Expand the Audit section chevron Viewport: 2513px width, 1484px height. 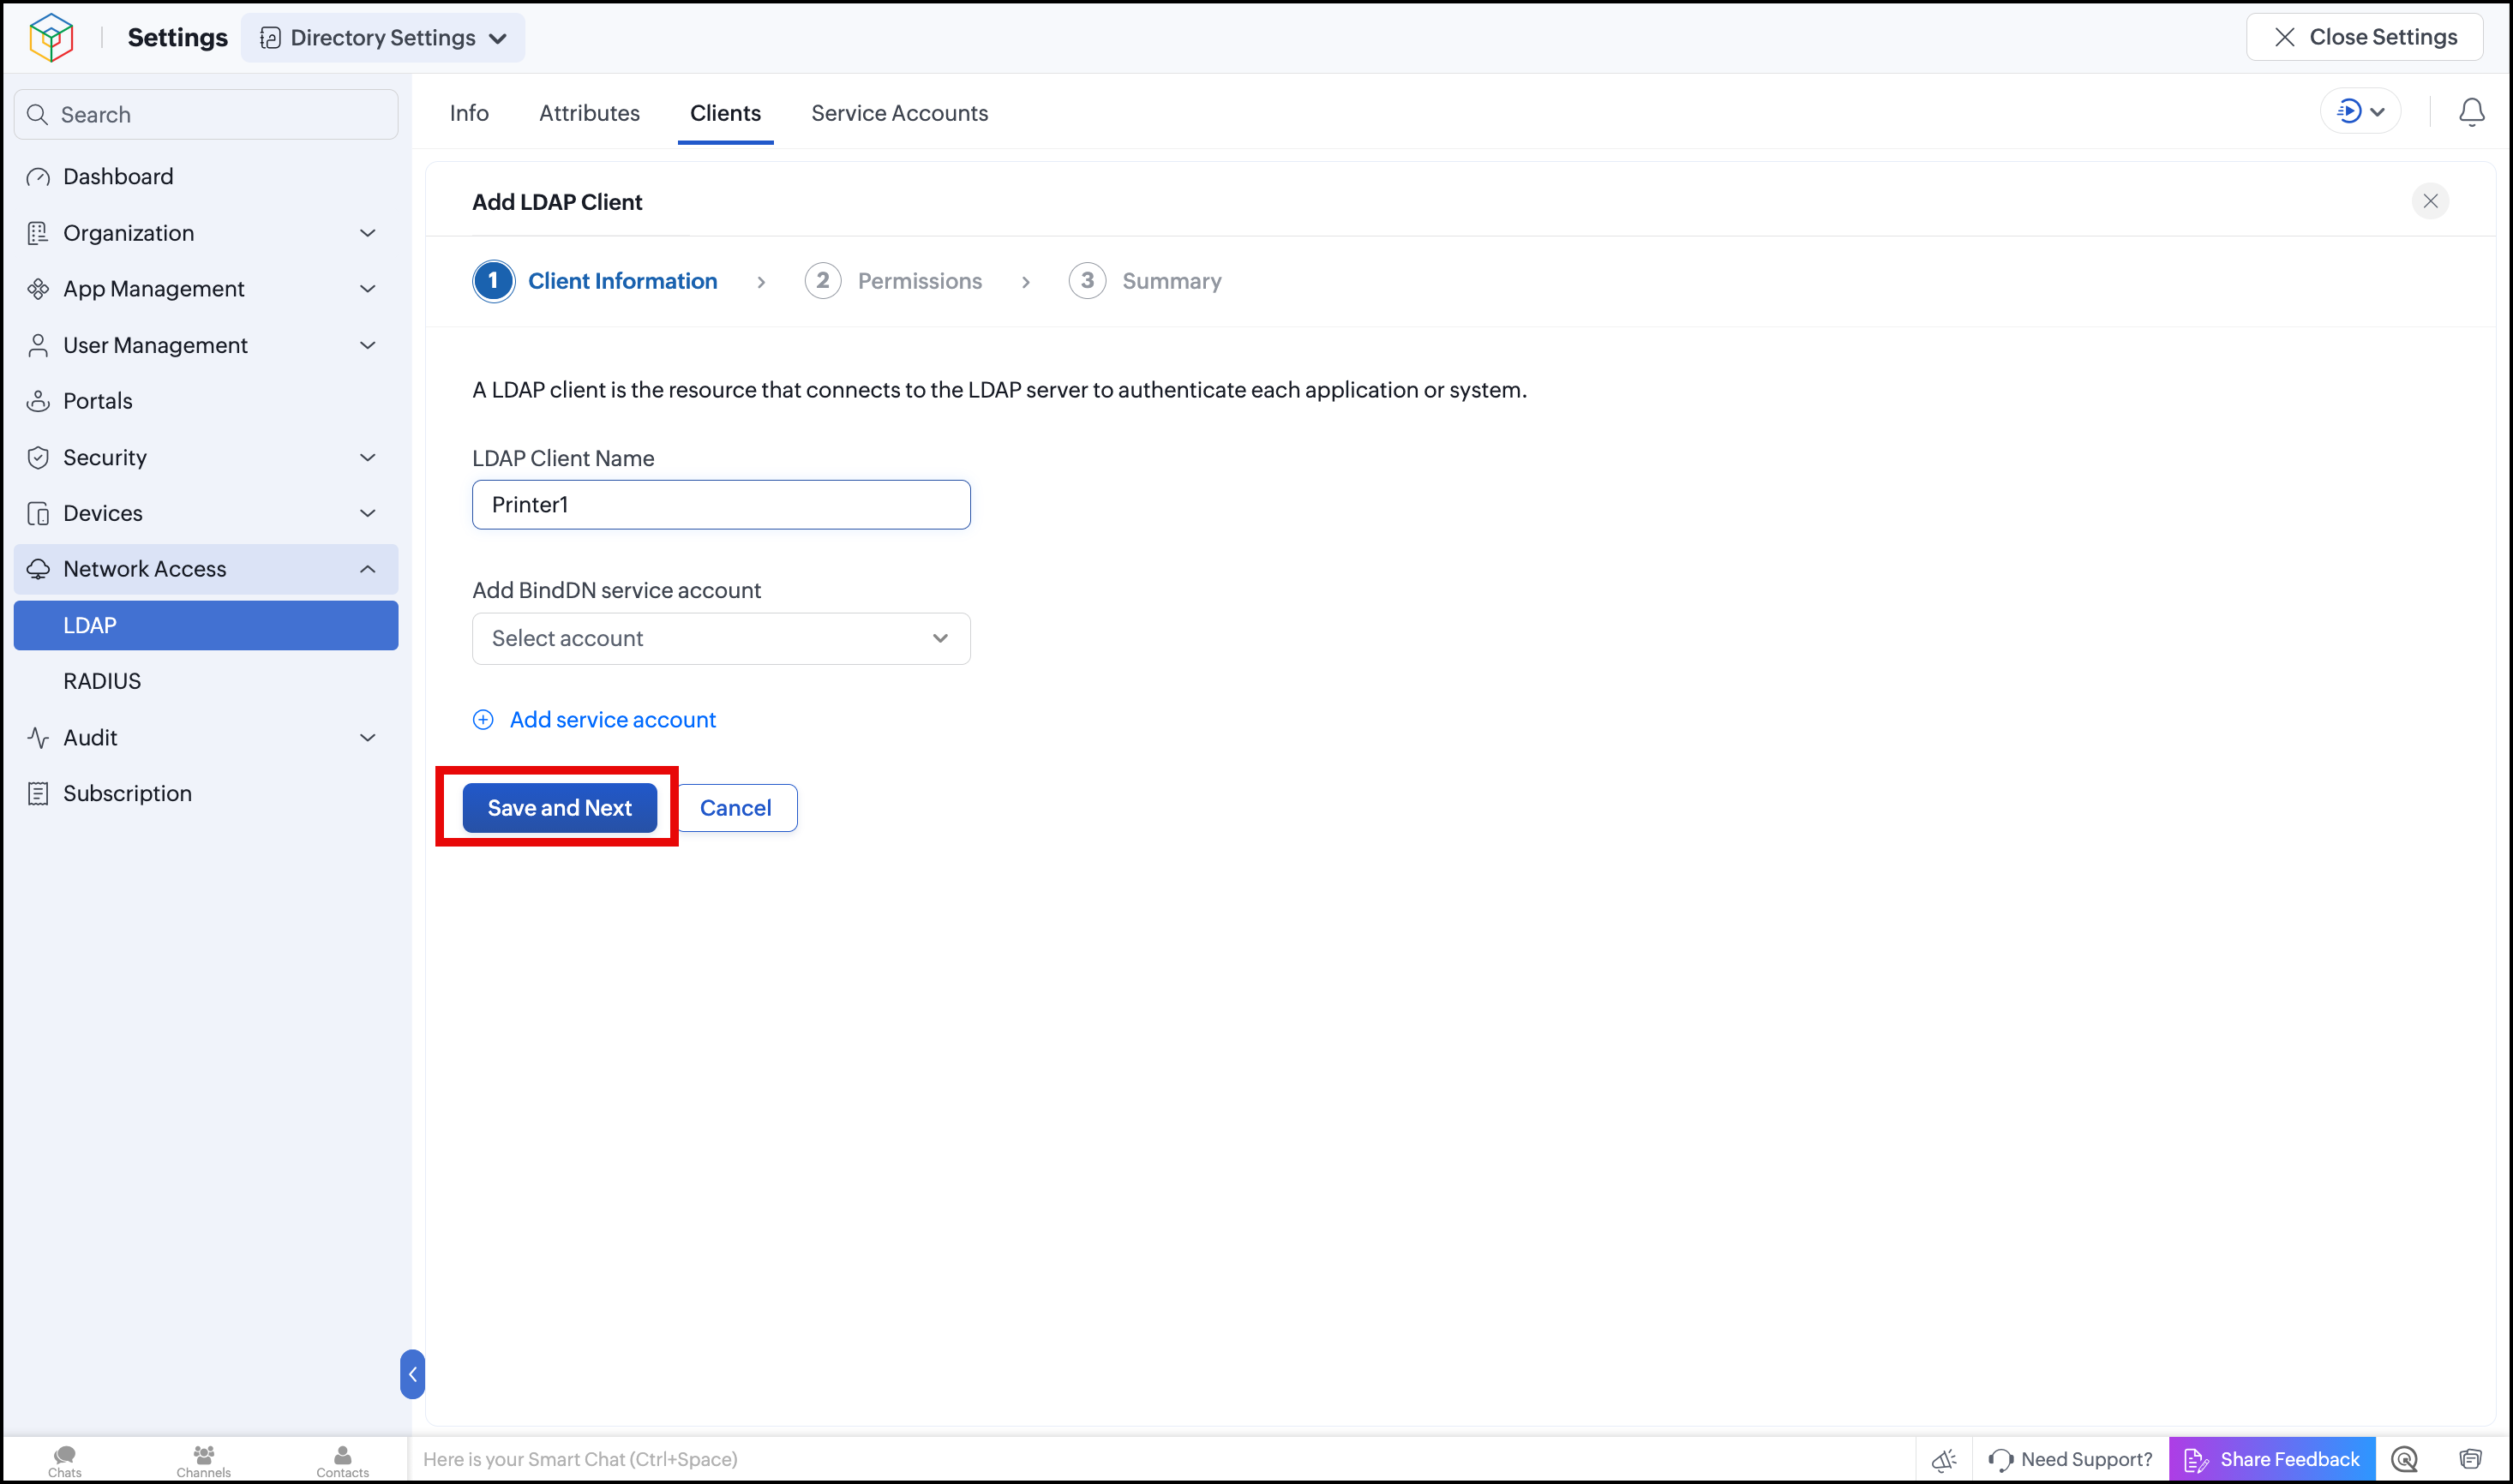pos(368,737)
